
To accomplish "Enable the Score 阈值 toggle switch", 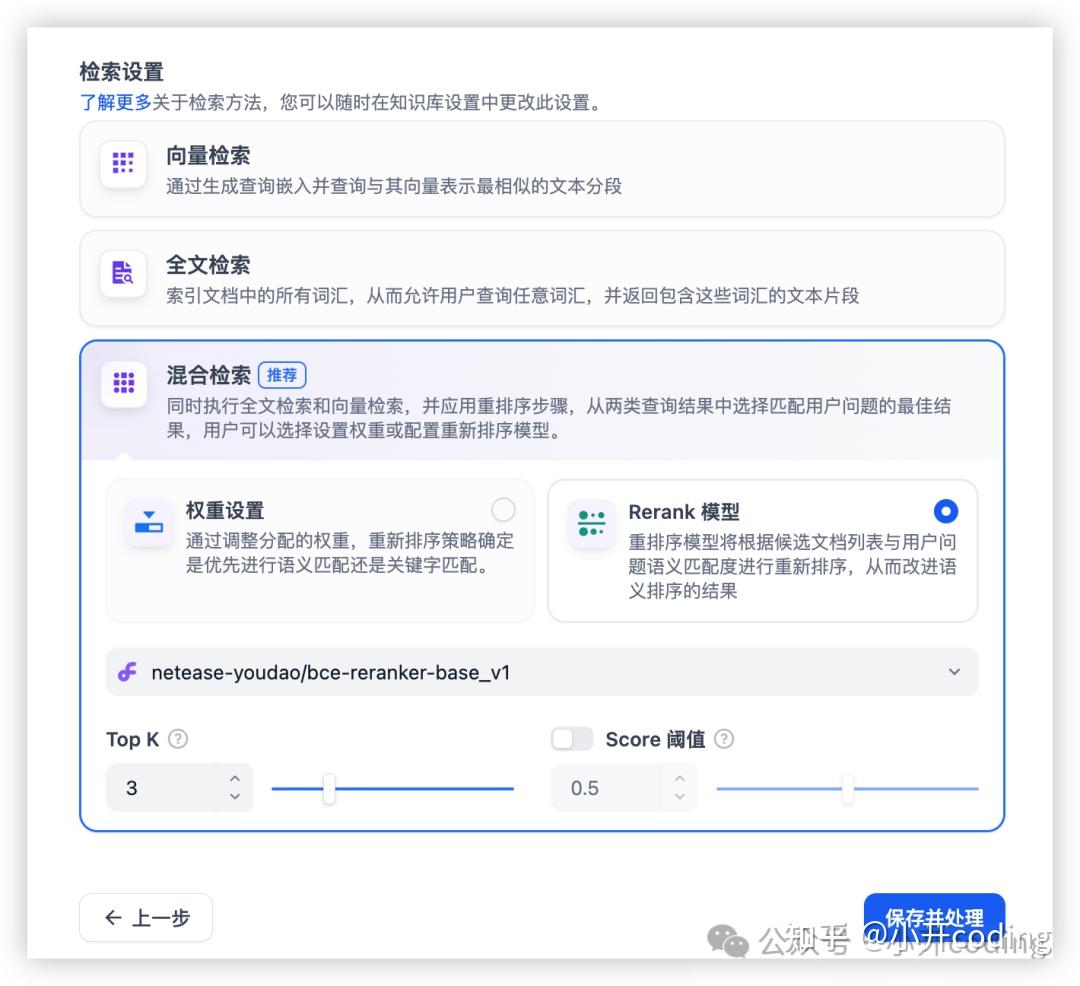I will point(572,739).
